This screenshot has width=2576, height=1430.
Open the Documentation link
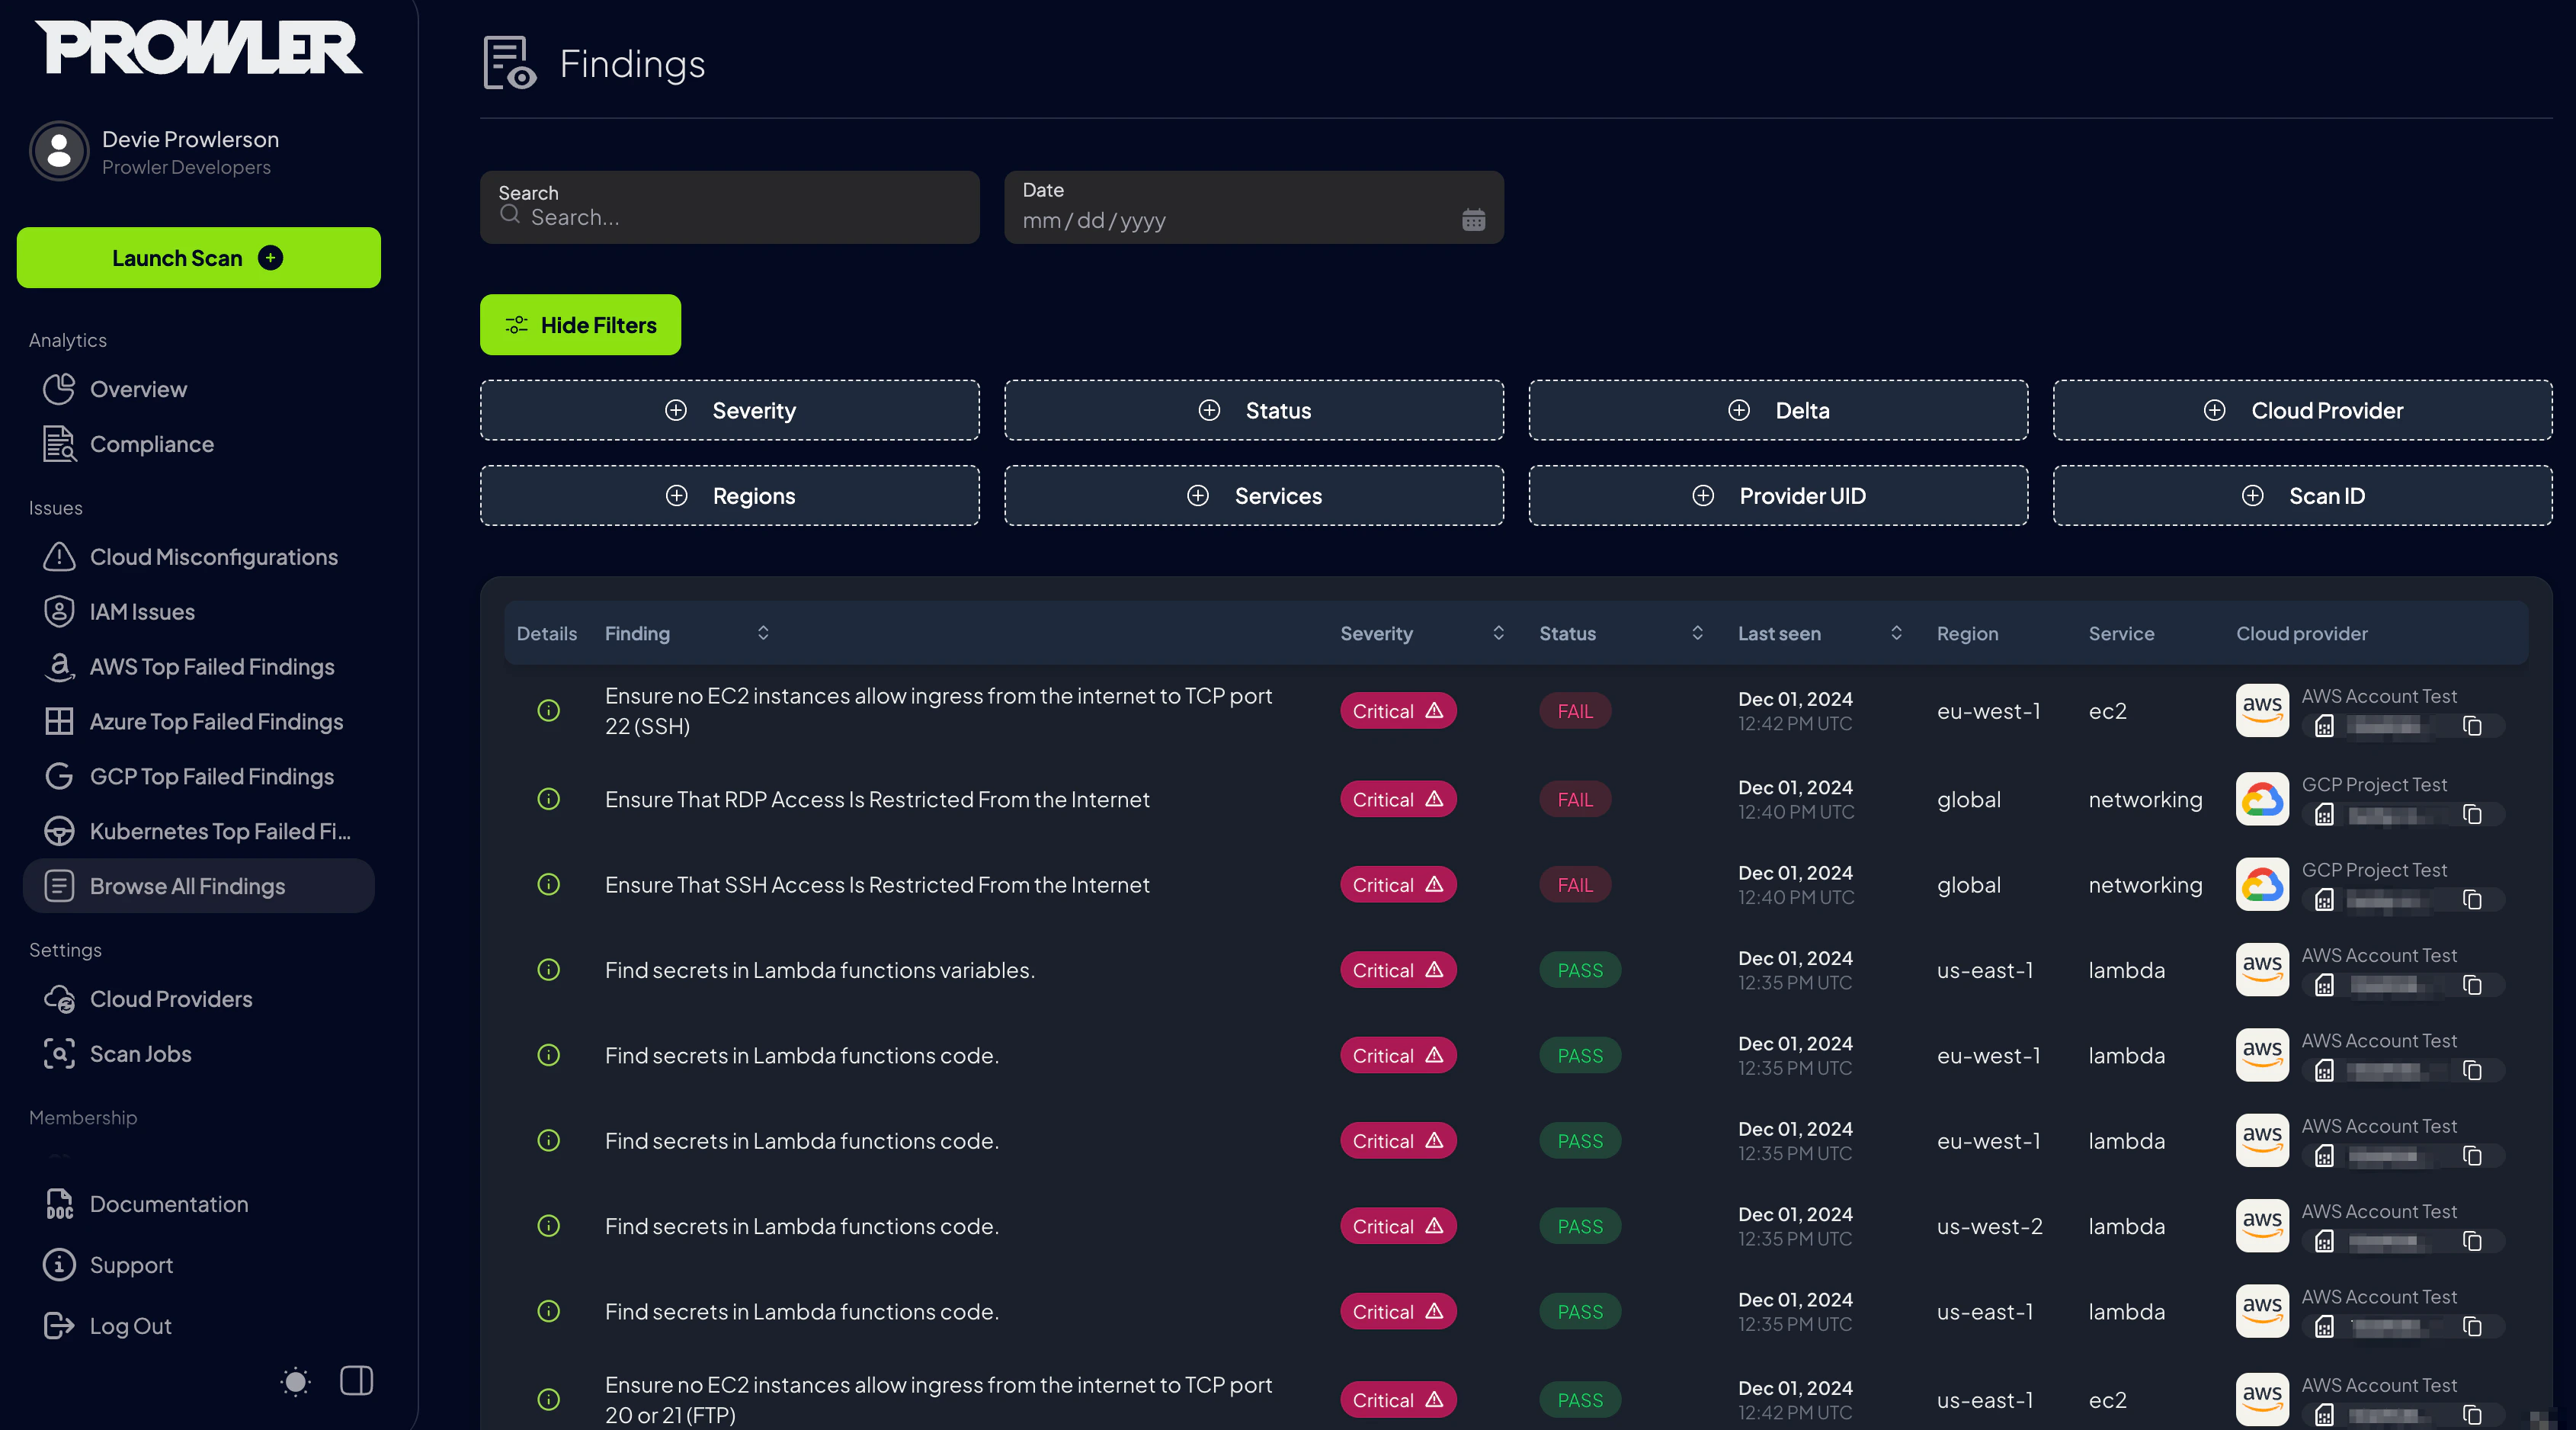tap(168, 1204)
